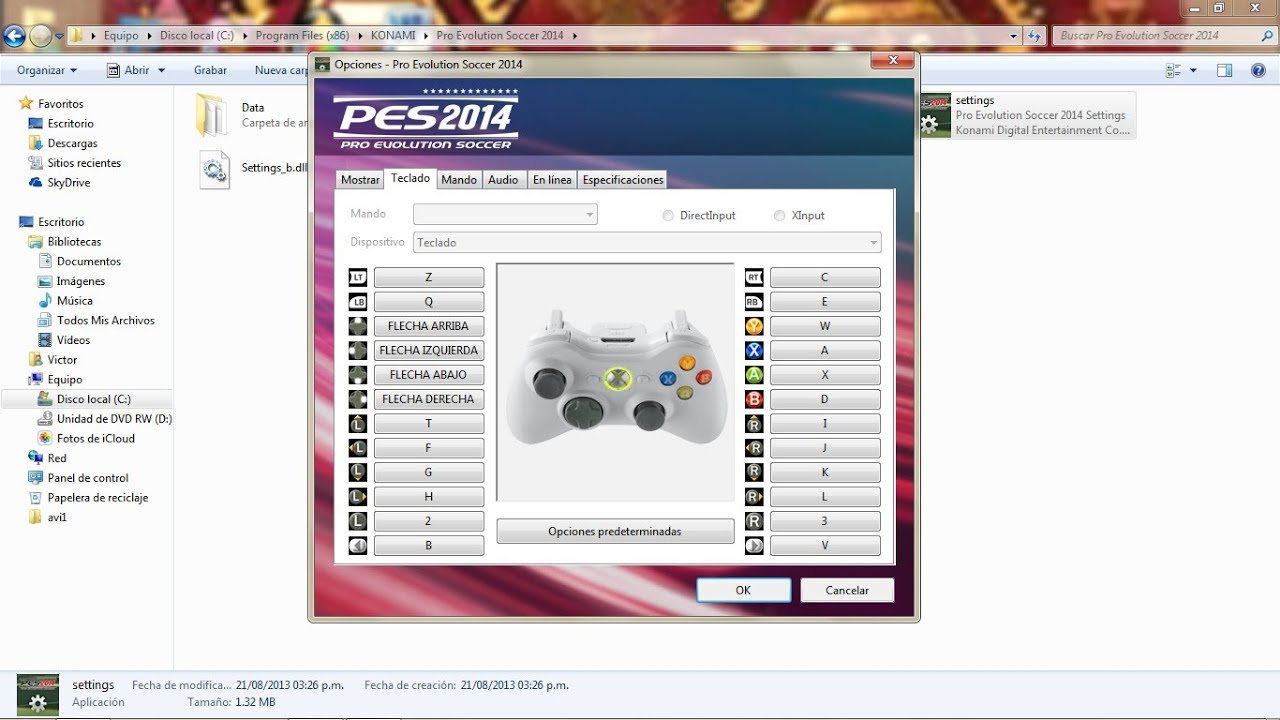Click the right stick icon beside K
Screen dimensions: 1280x720
pyautogui.click(x=754, y=472)
